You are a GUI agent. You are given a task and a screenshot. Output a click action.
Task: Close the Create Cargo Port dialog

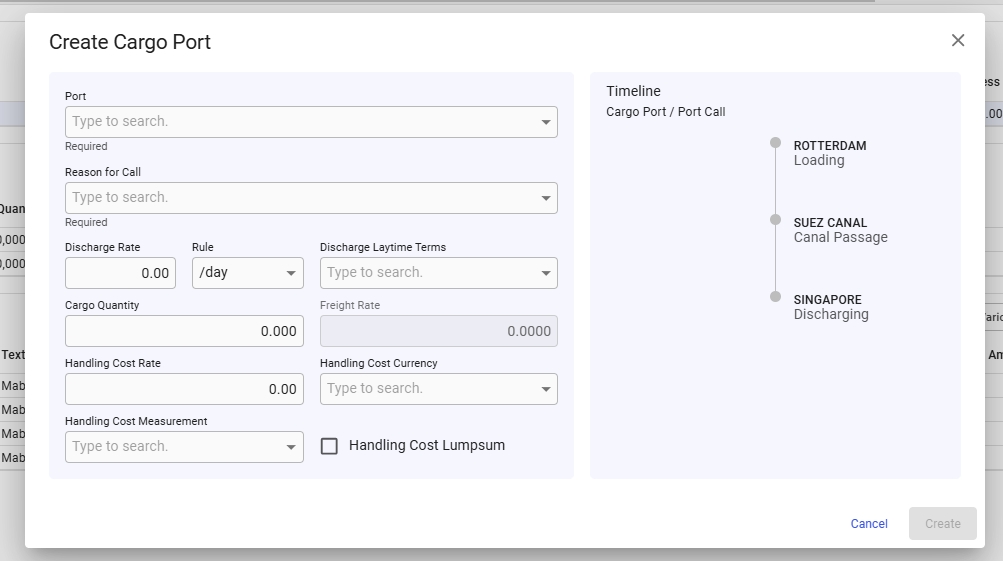point(958,41)
